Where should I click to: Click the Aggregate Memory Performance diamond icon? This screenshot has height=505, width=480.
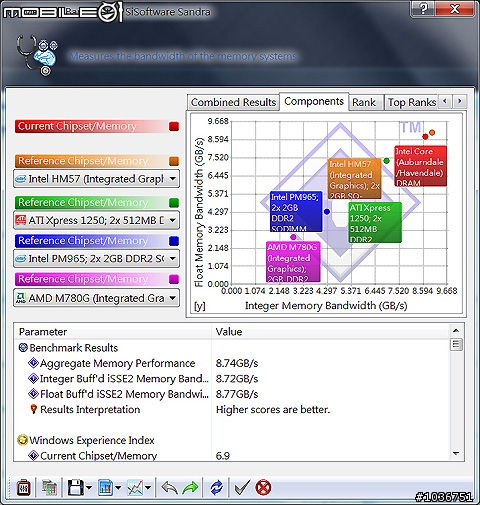point(33,363)
